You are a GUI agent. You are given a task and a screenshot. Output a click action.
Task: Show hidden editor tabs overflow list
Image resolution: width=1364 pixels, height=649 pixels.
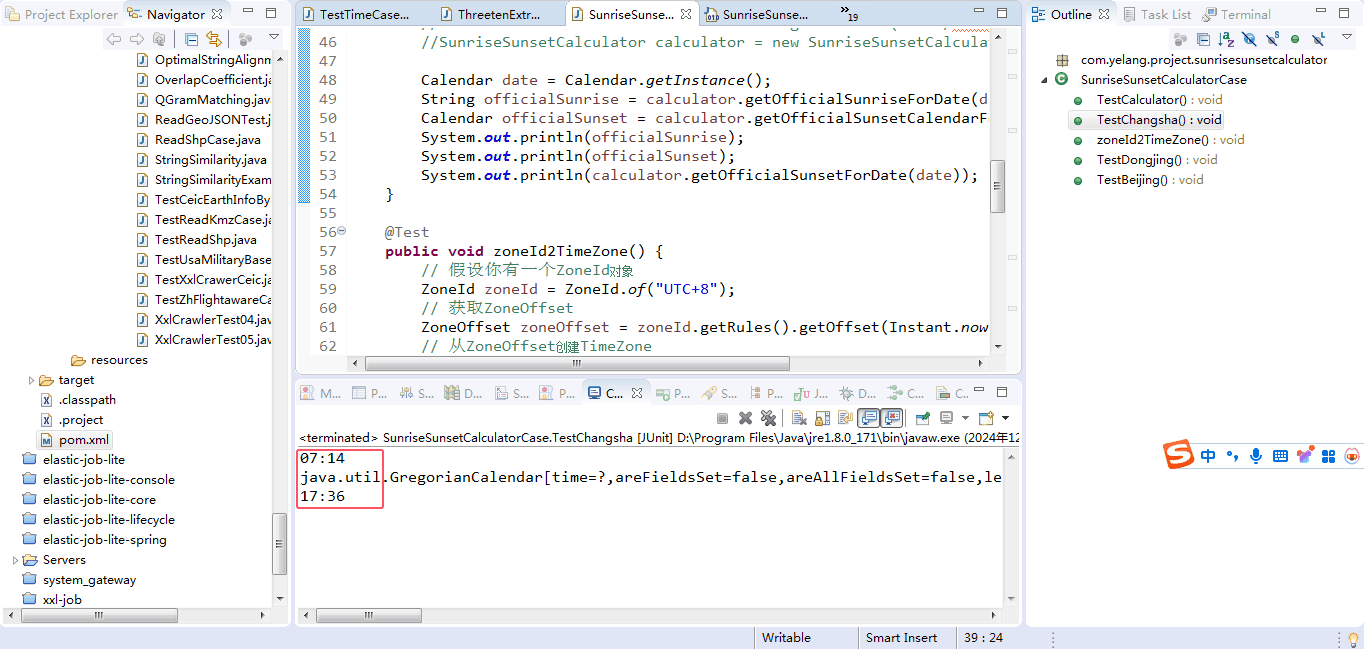click(849, 14)
